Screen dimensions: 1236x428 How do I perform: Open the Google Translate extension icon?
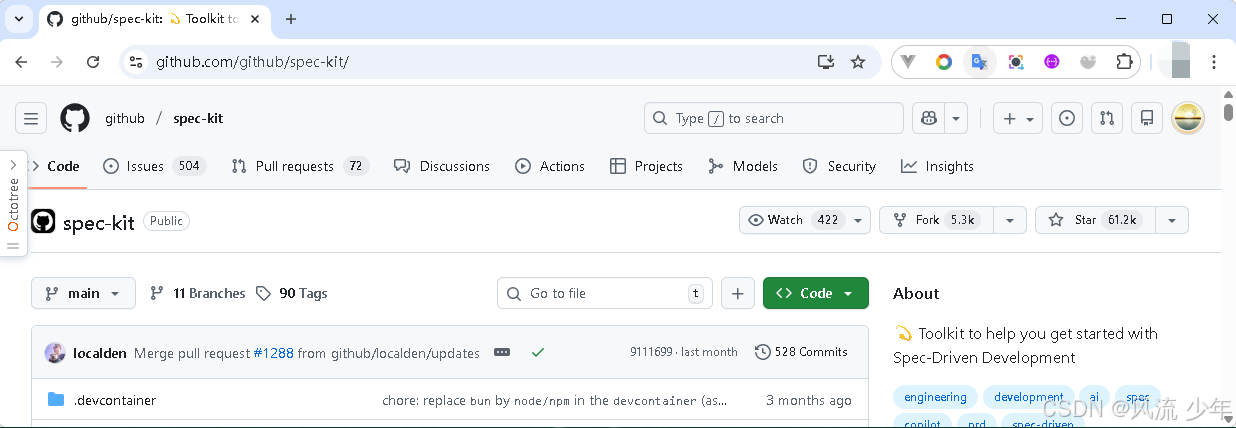click(979, 62)
